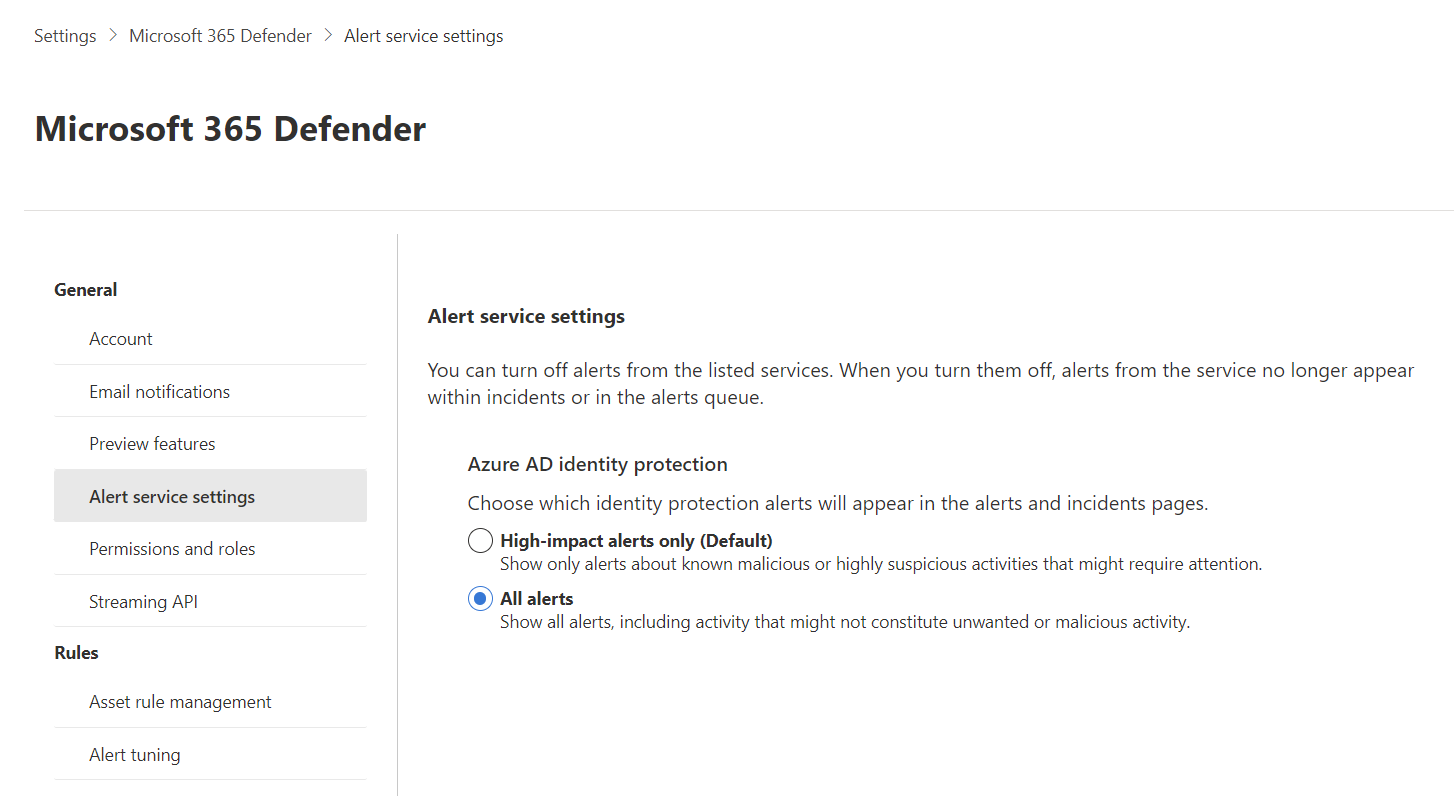Open Email notifications settings

[x=159, y=390]
